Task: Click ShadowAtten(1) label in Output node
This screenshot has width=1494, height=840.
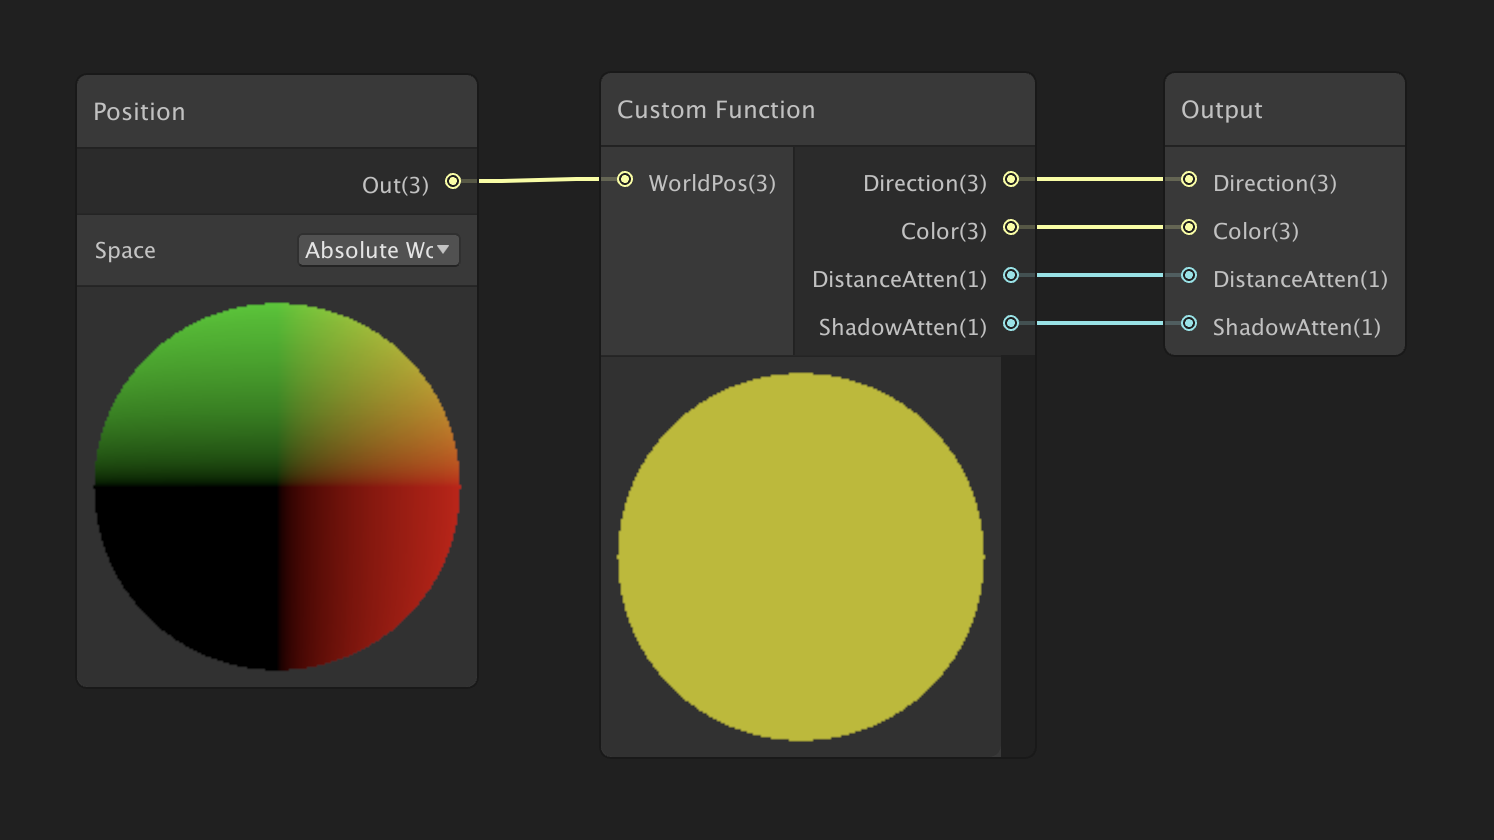Action: (x=1297, y=327)
